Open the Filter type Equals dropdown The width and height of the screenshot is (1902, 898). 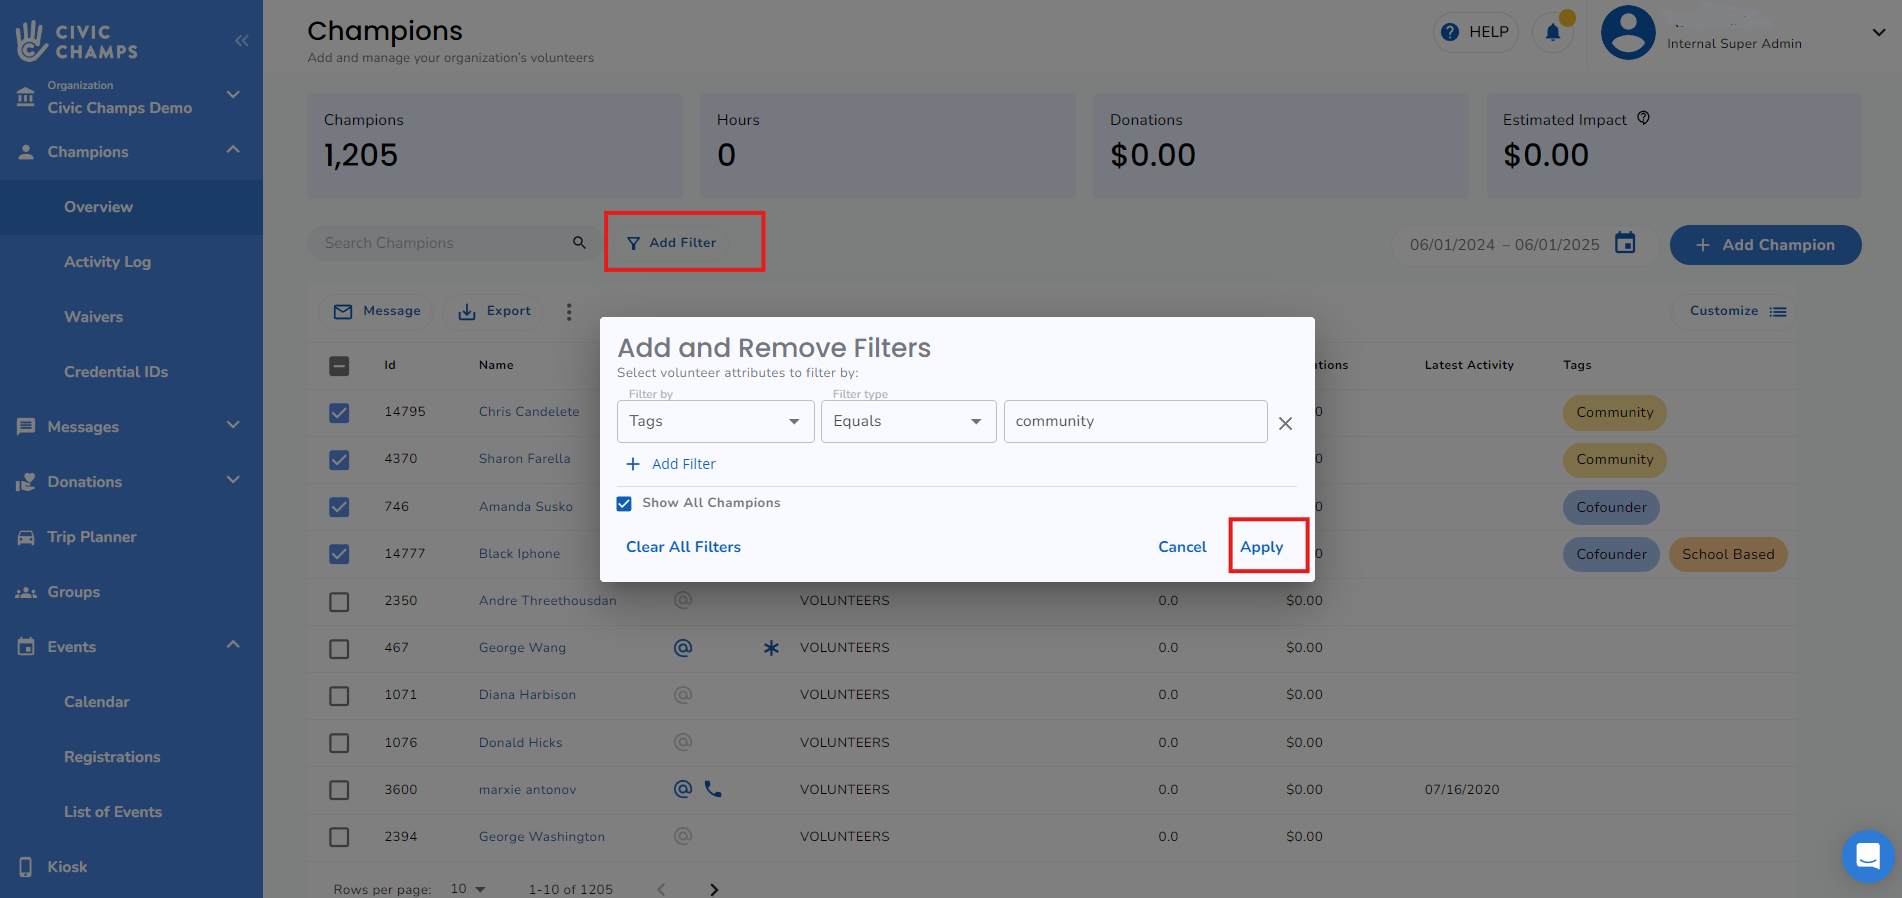pyautogui.click(x=907, y=421)
